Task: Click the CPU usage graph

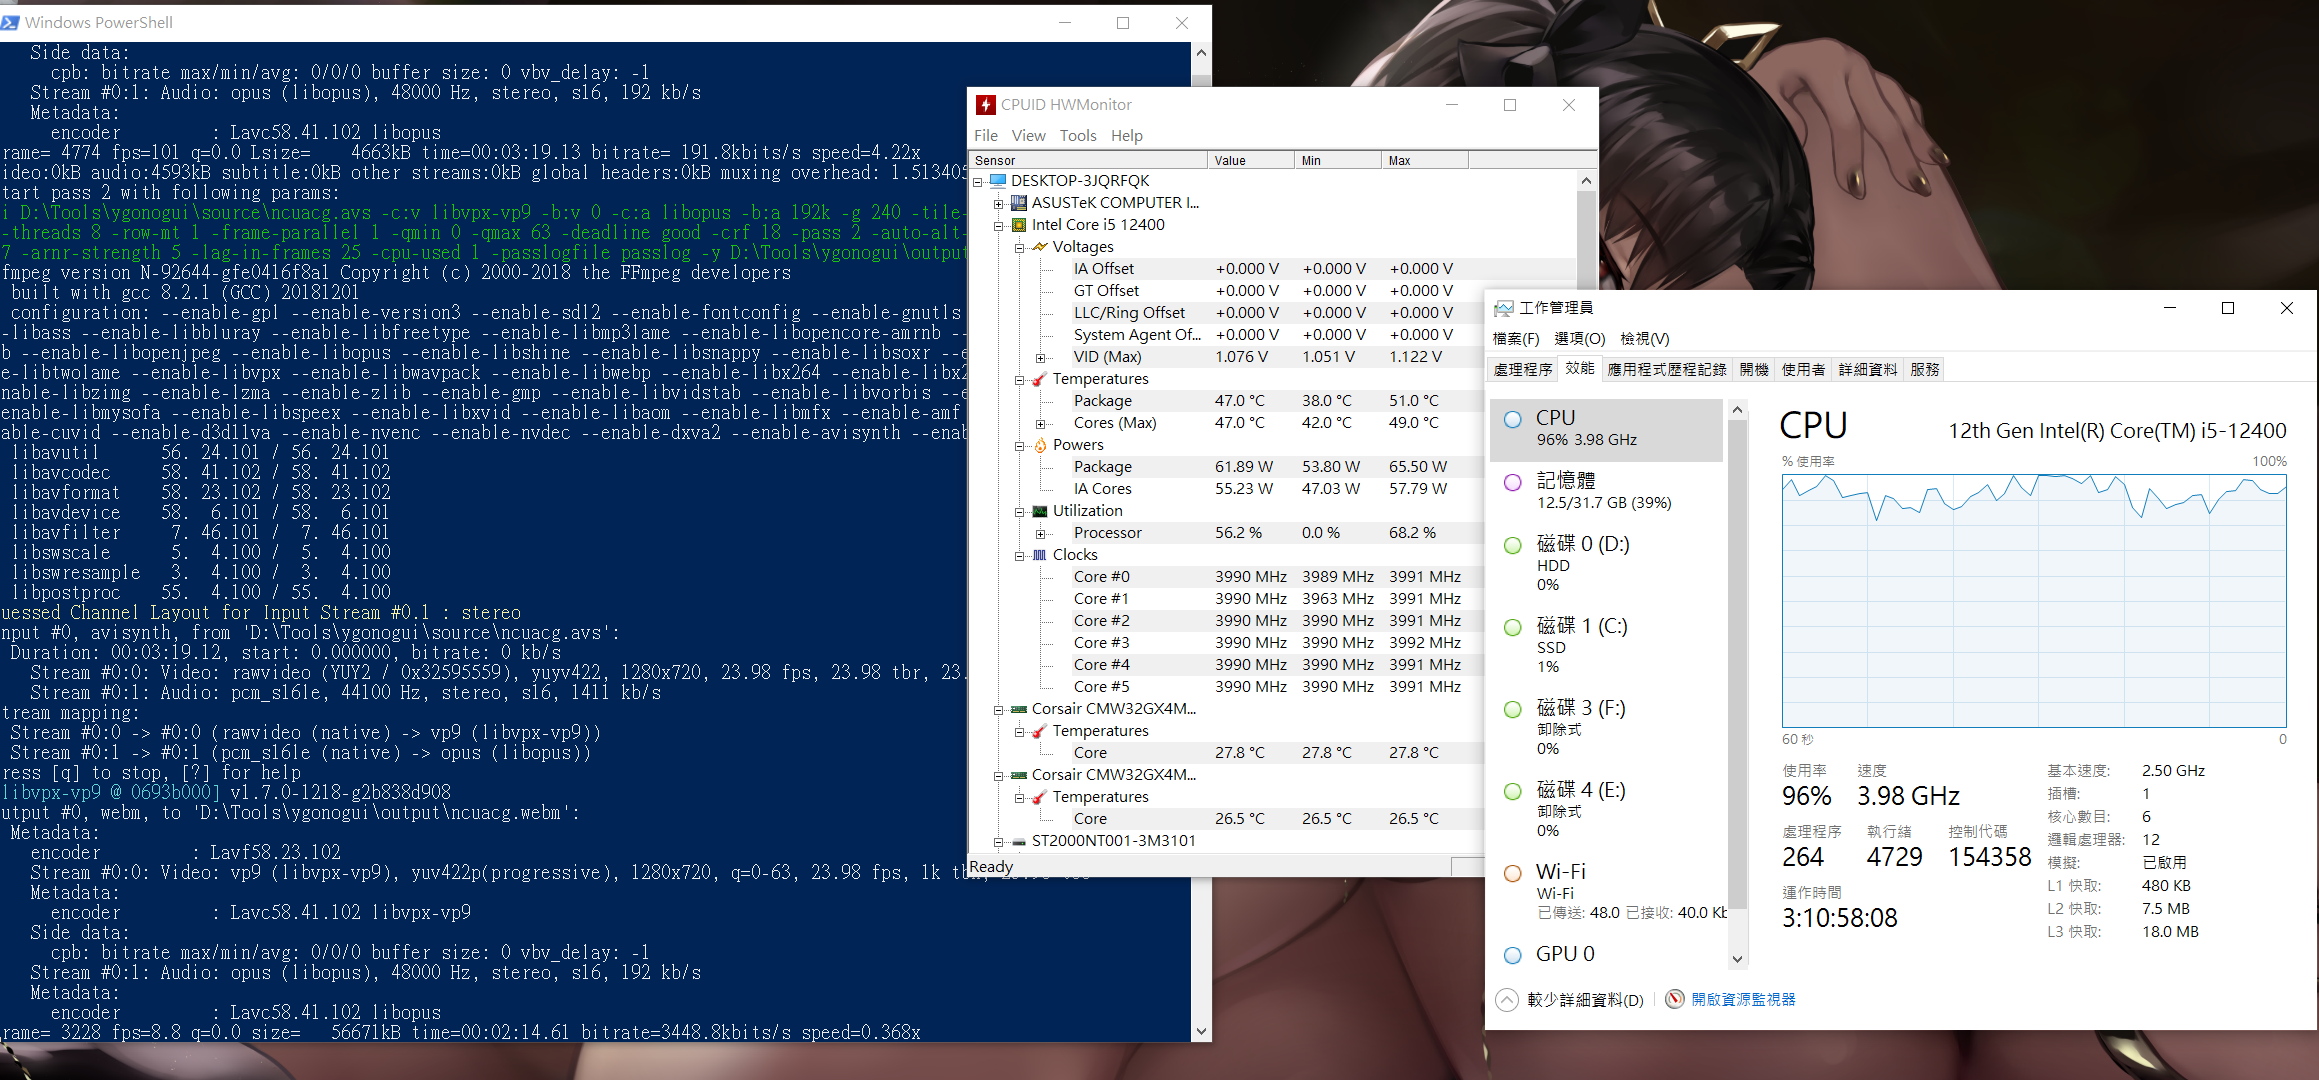Action: click(2034, 600)
